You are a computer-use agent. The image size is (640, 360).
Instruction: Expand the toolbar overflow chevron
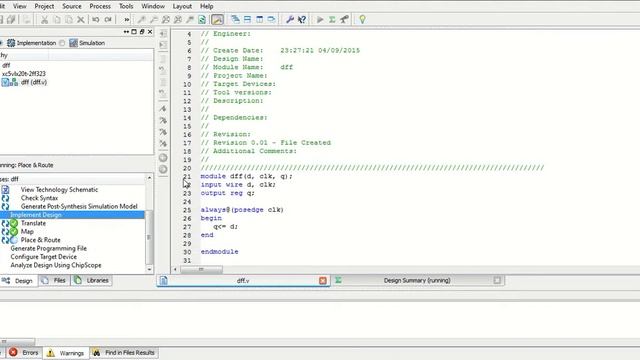tap(127, 20)
